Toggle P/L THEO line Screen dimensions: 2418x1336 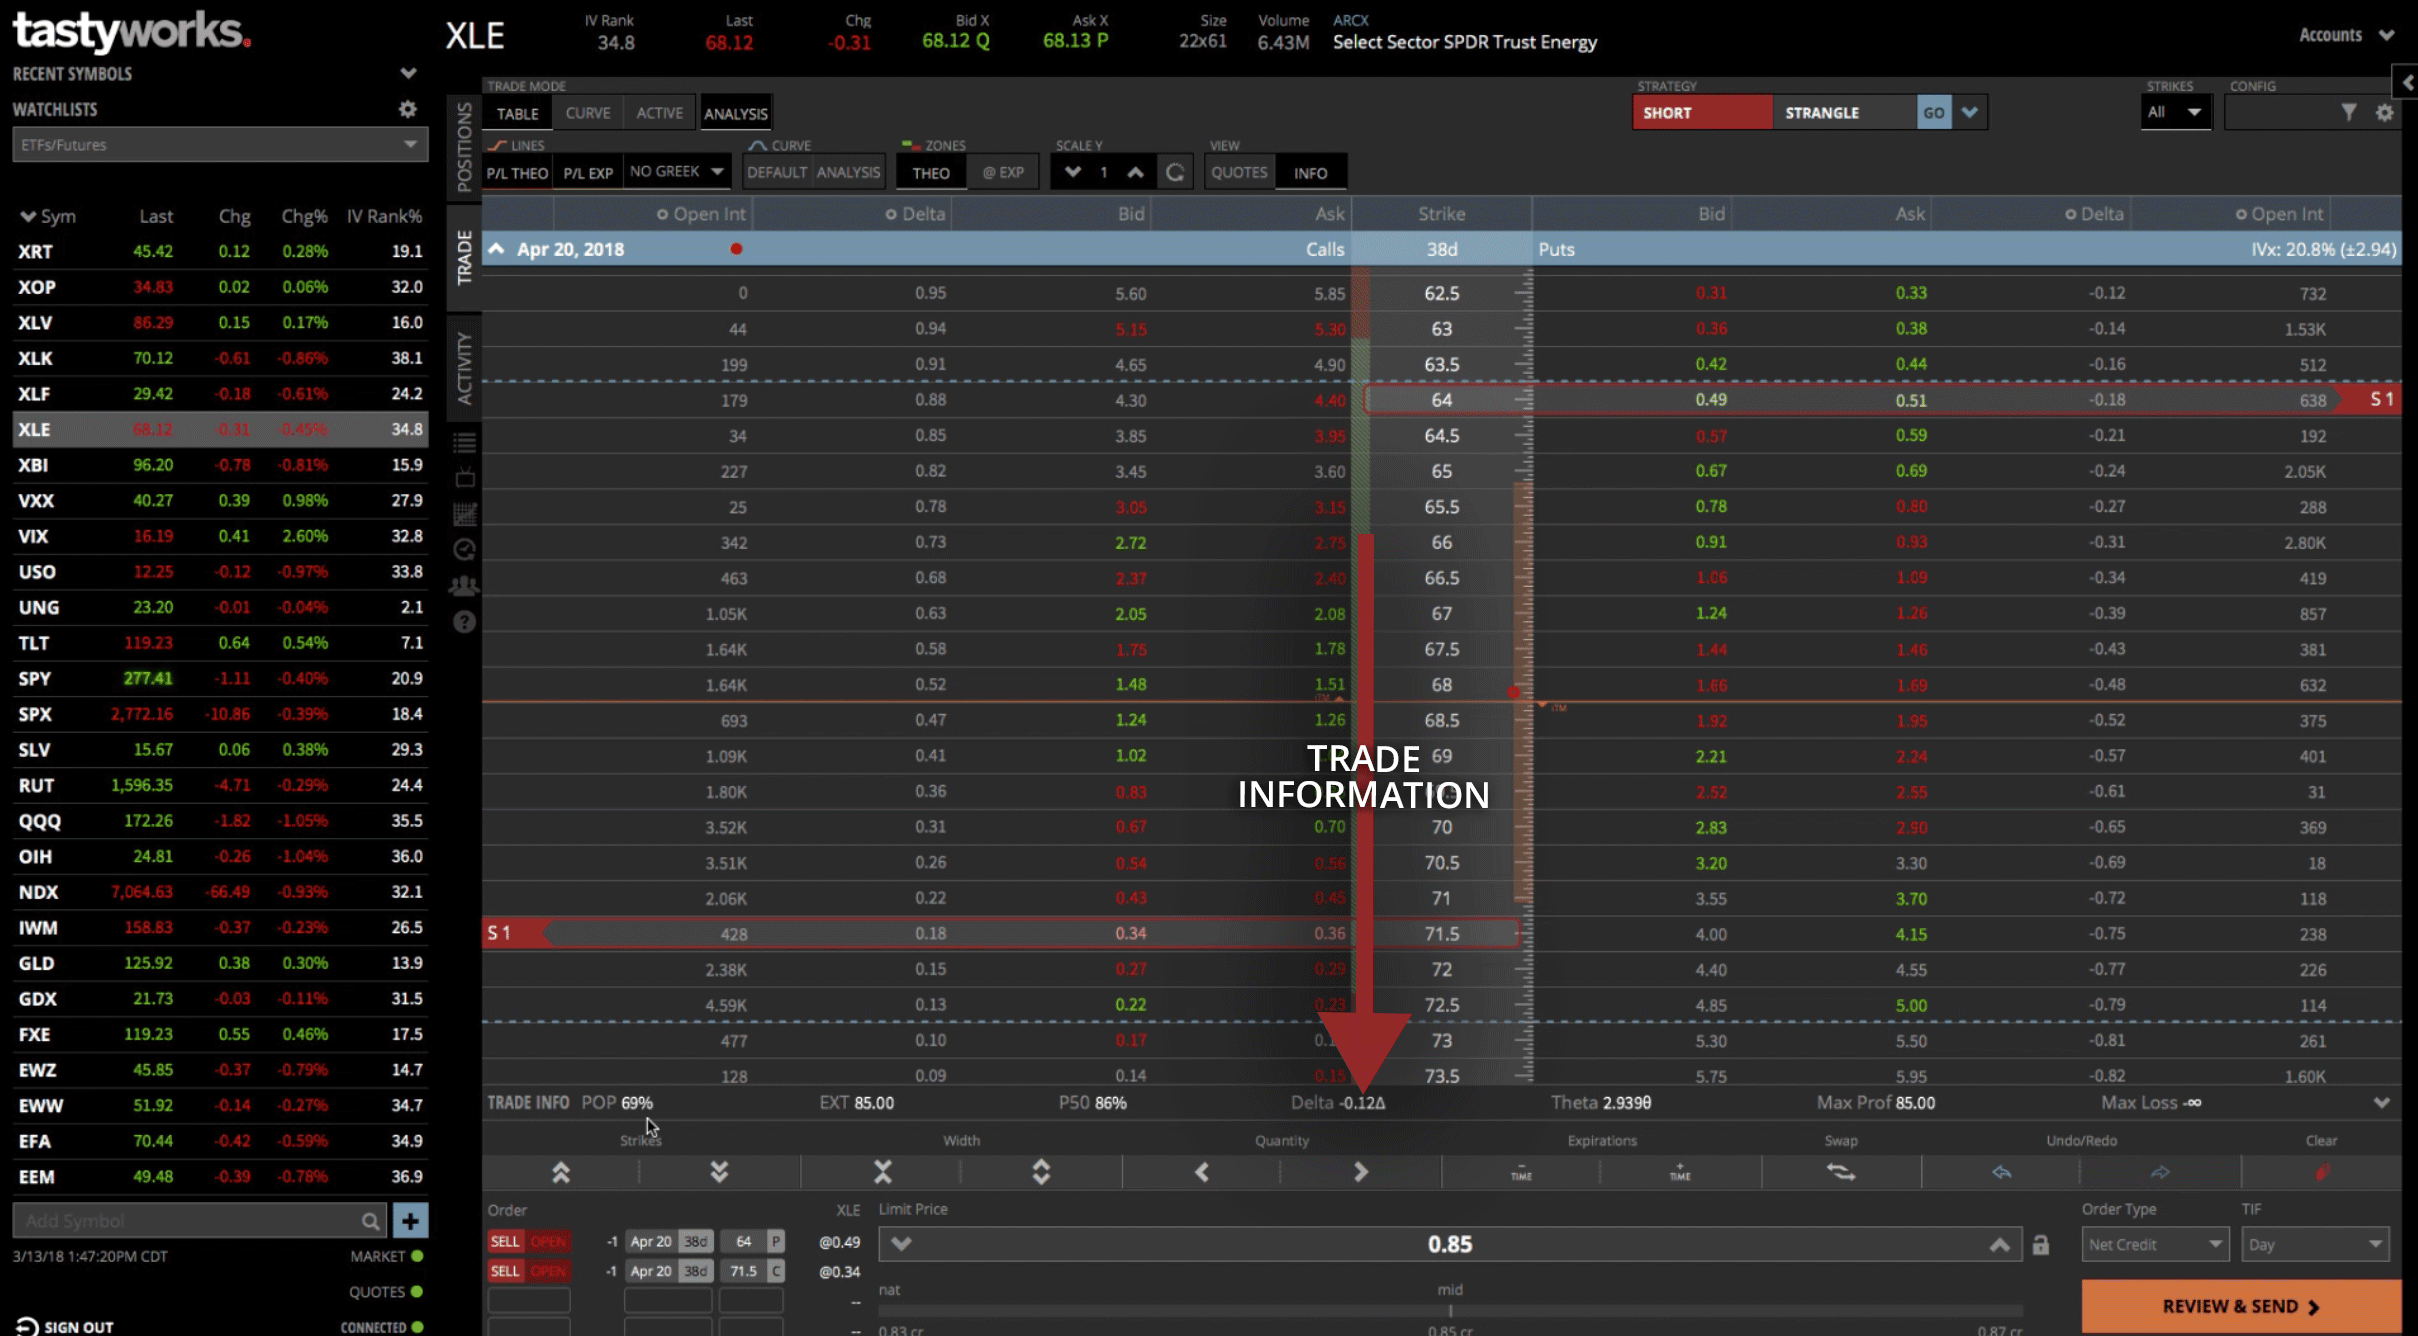[x=517, y=173]
